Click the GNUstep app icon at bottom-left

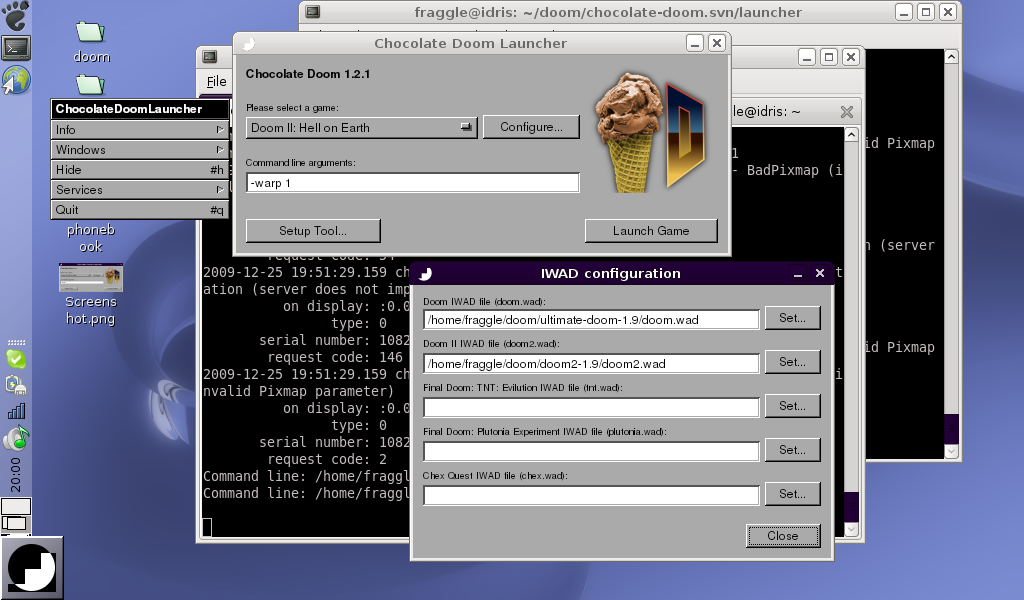tap(32, 567)
